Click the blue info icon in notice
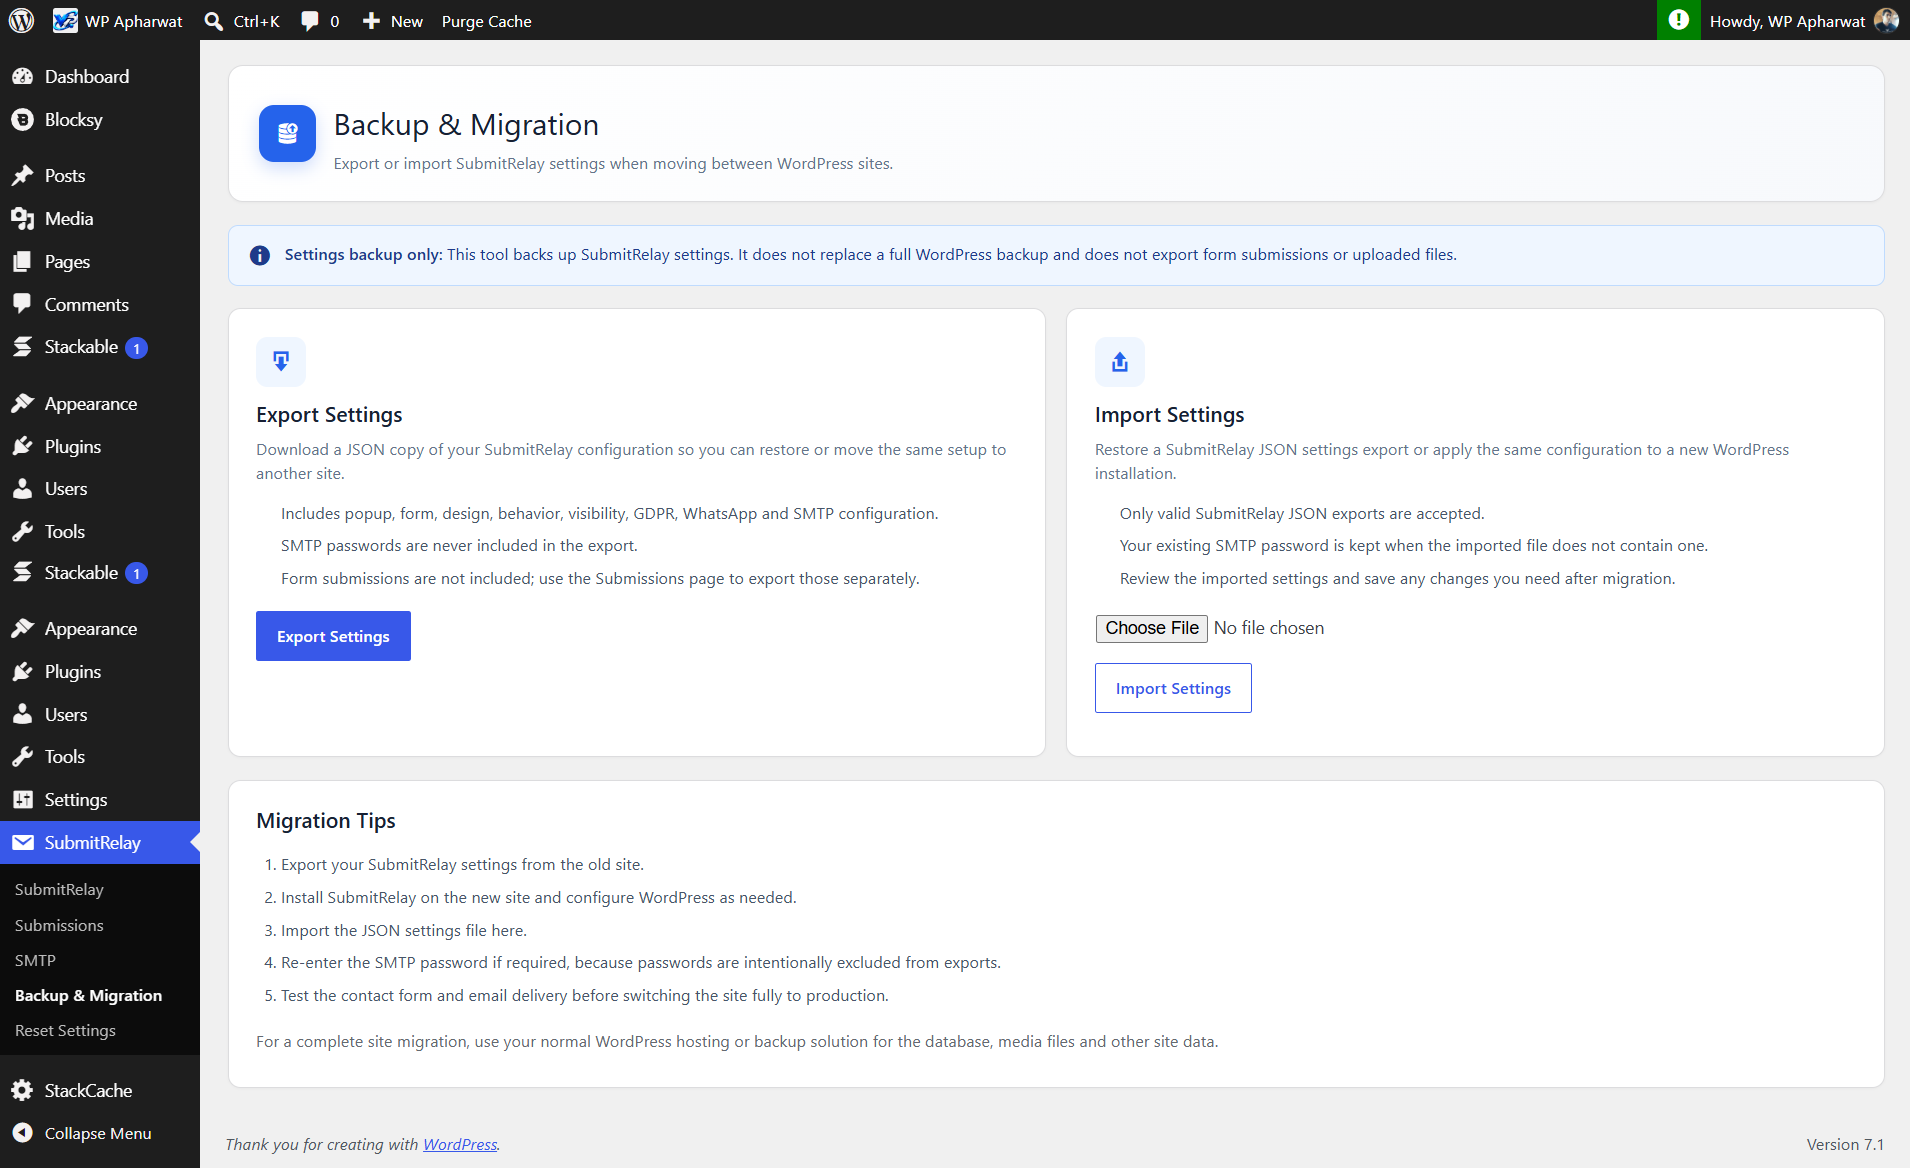Screen dimensions: 1910x1168 click(260, 255)
